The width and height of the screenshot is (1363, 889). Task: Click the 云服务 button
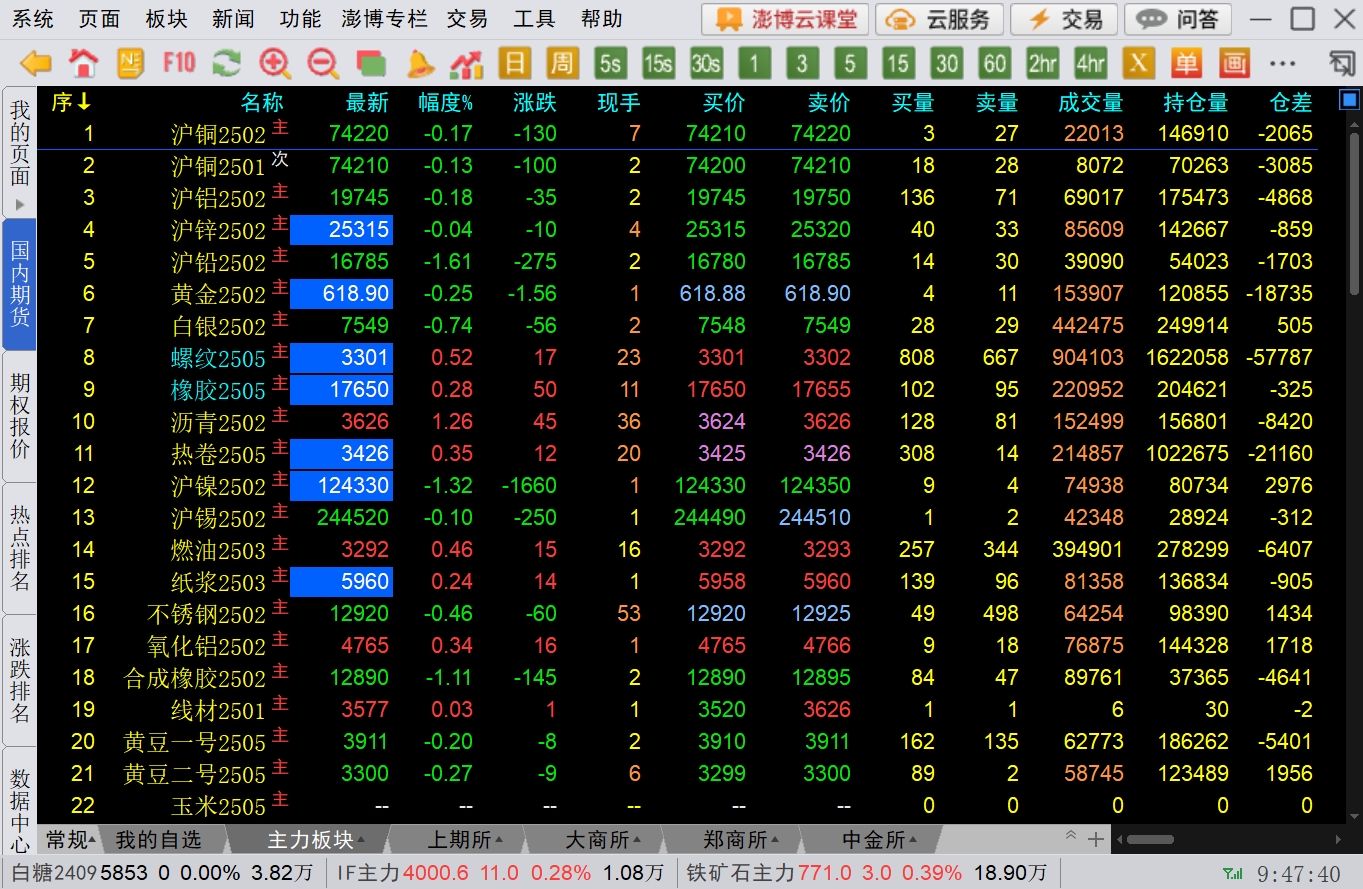tap(940, 19)
